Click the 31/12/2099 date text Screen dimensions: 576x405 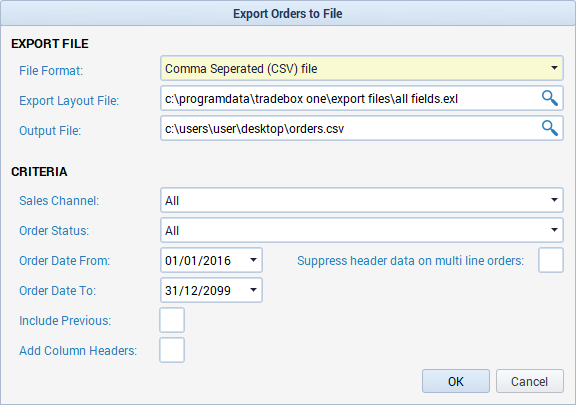coord(198,291)
